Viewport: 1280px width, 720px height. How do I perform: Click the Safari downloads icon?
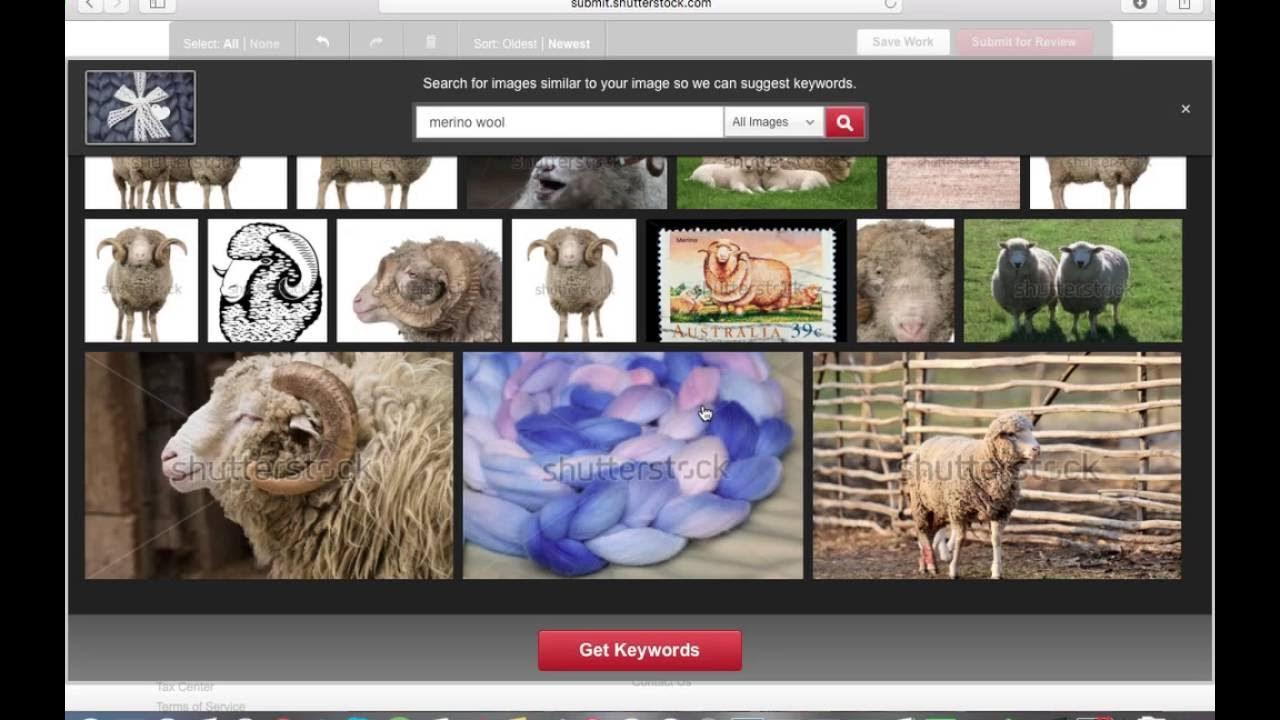(x=1139, y=5)
